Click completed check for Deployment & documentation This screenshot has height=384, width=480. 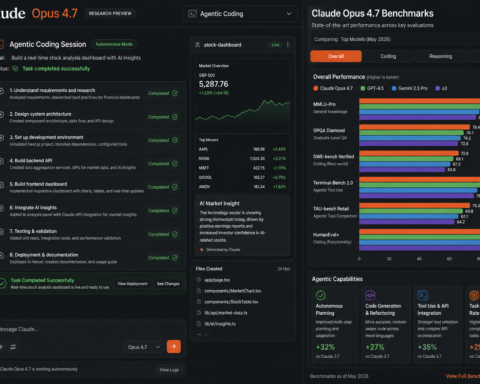(x=175, y=258)
